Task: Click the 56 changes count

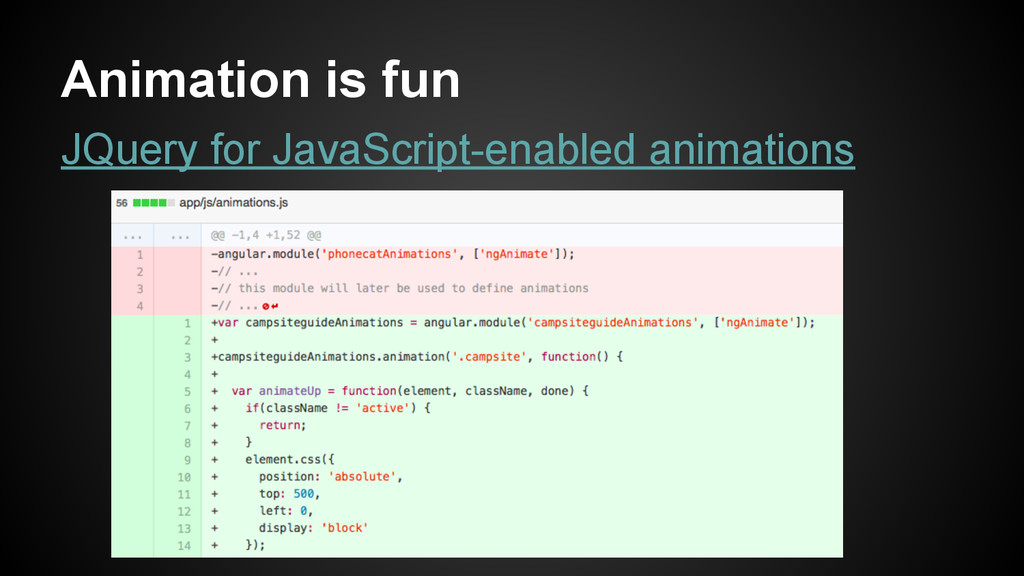Action: tap(121, 203)
